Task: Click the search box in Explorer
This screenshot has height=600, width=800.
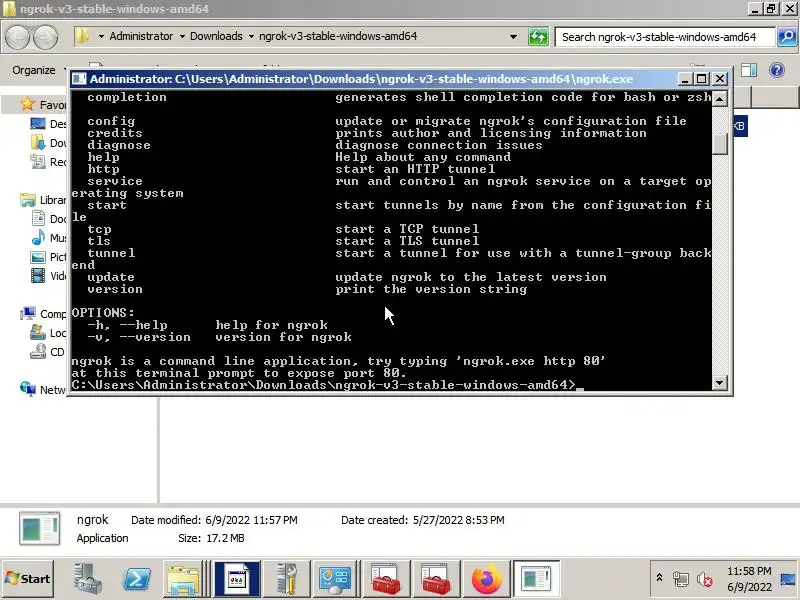Action: tap(664, 37)
